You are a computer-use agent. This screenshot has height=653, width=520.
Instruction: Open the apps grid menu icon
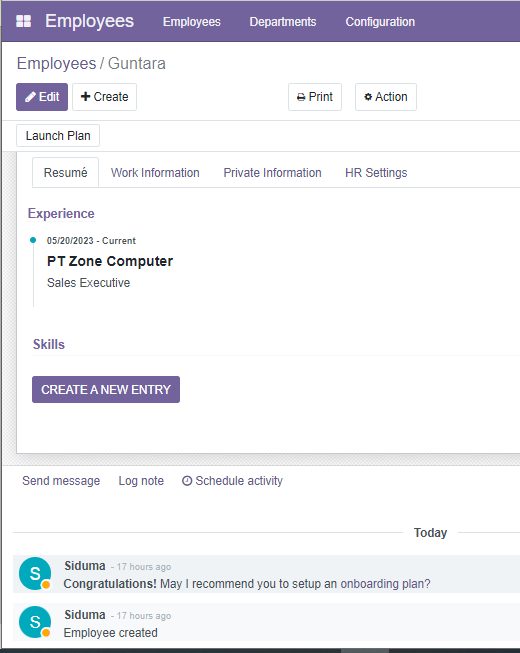(23, 21)
